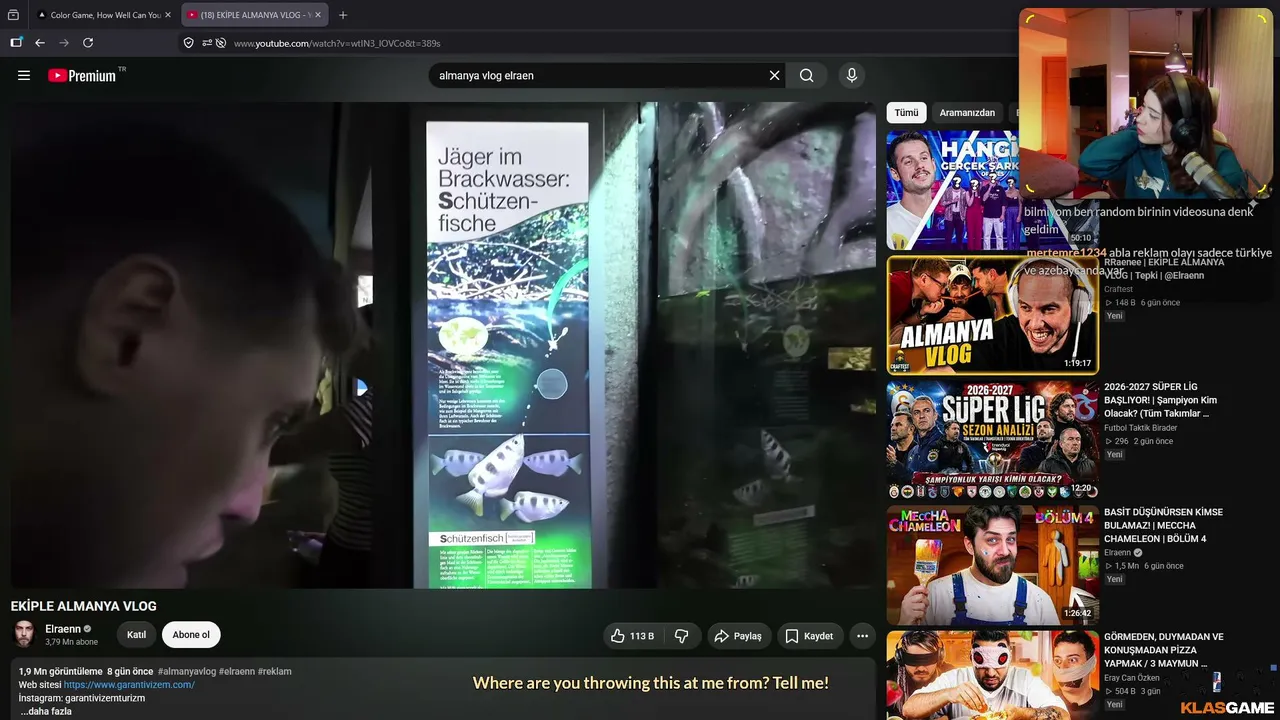
Task: Open the Süper Lig Sezon Analizi thumbnail
Action: click(992, 439)
